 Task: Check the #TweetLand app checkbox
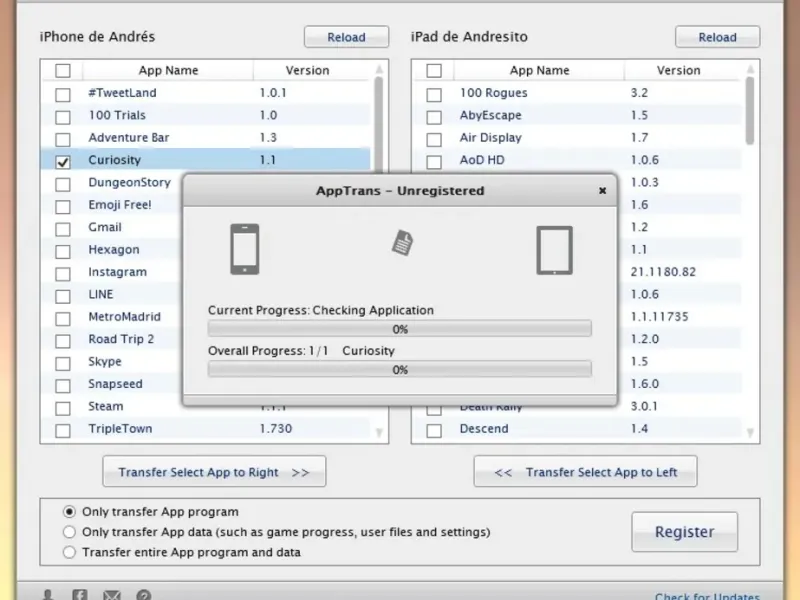click(x=63, y=94)
